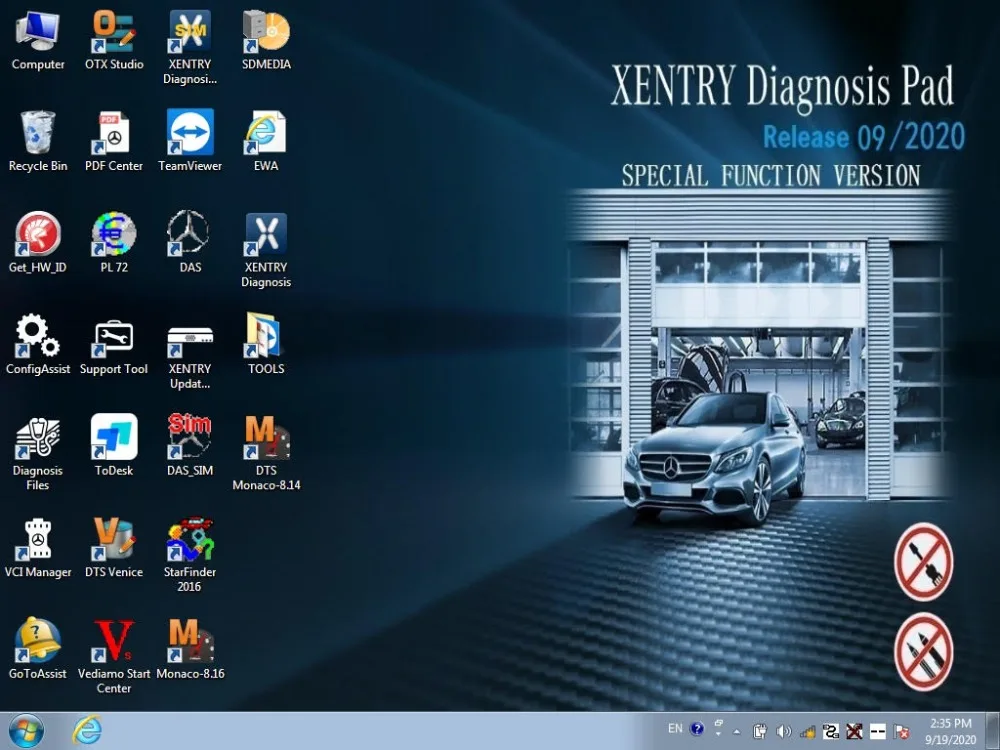Open the EWA shortcut
1000x750 pixels.
pyautogui.click(x=266, y=141)
